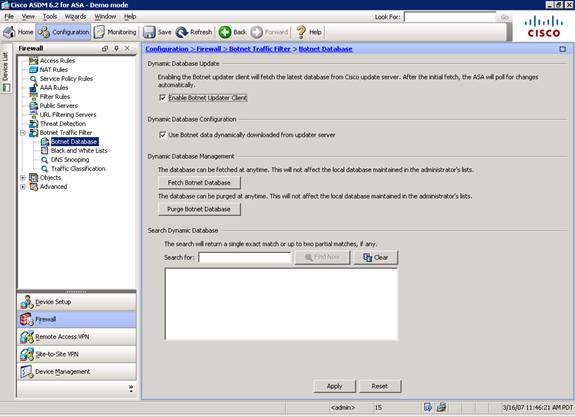Open the Wizards menu

click(x=75, y=17)
